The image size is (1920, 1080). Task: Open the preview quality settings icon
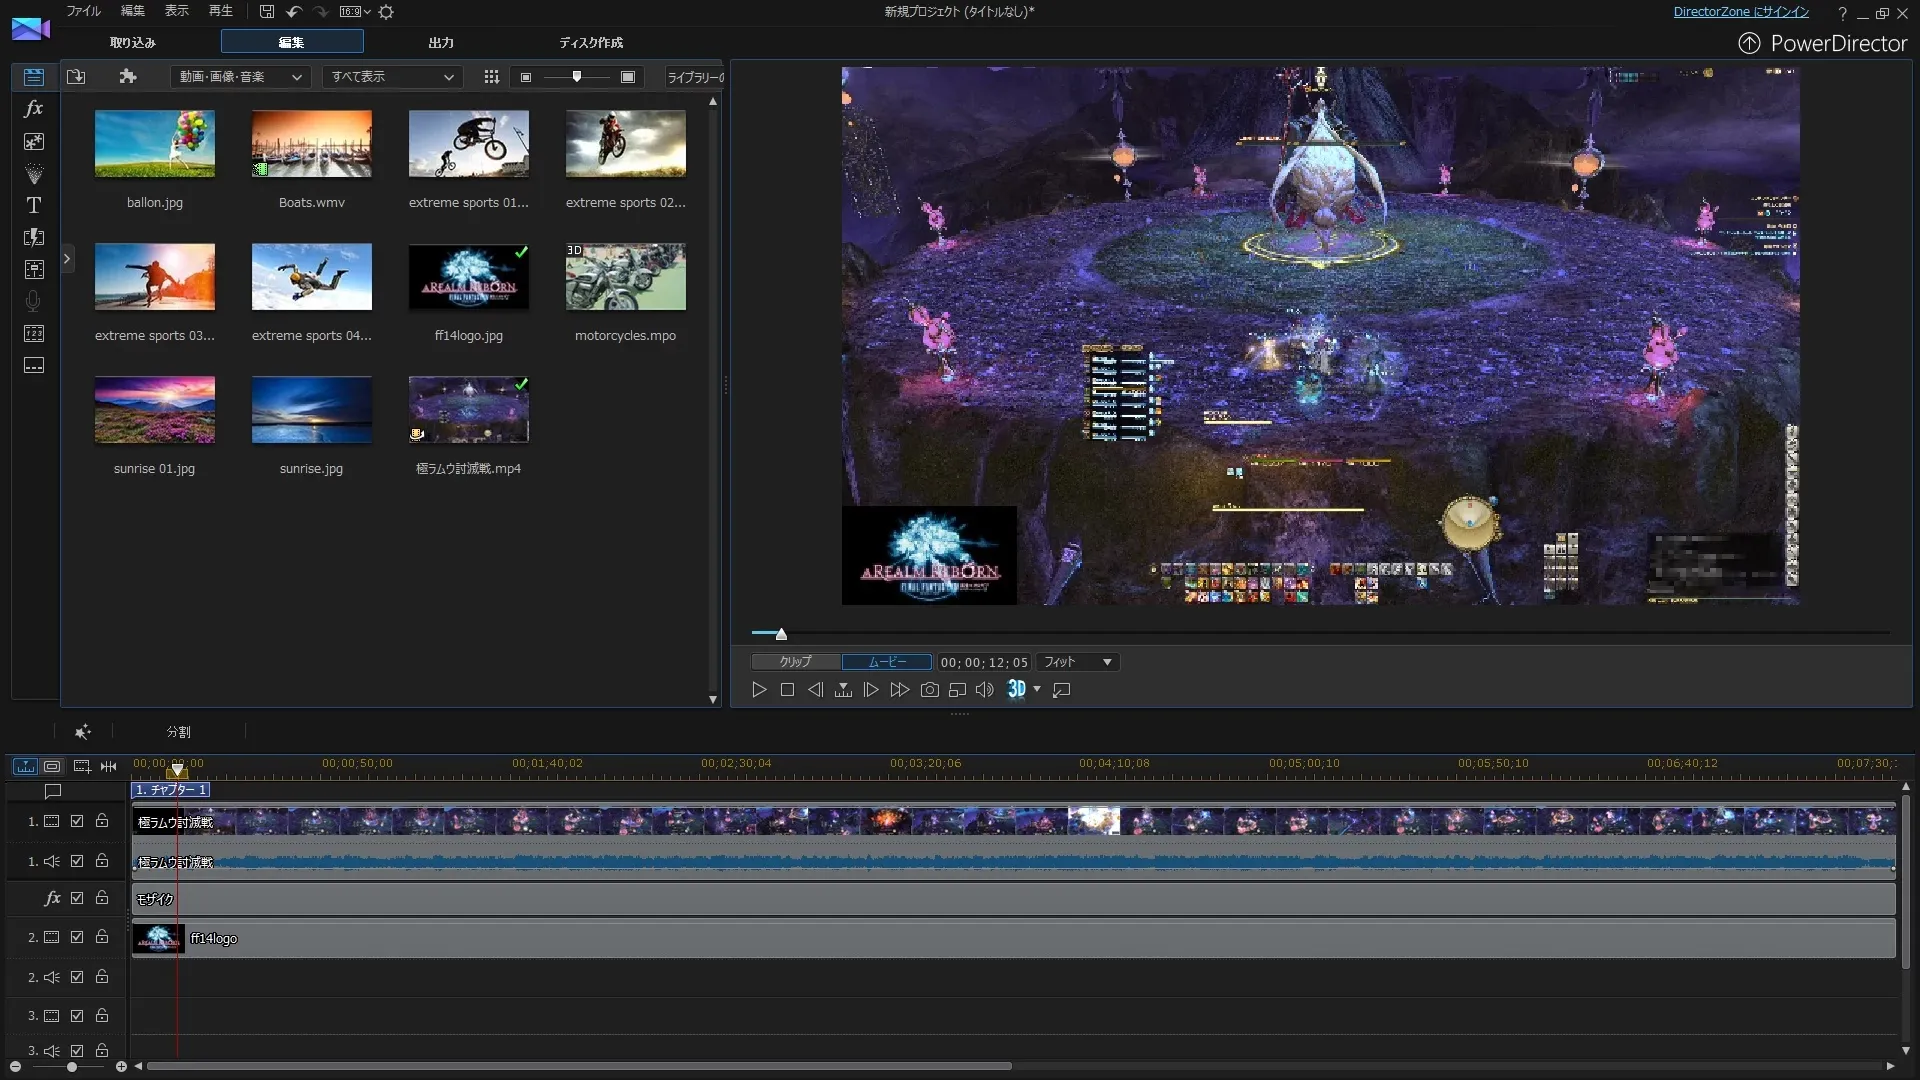[957, 690]
